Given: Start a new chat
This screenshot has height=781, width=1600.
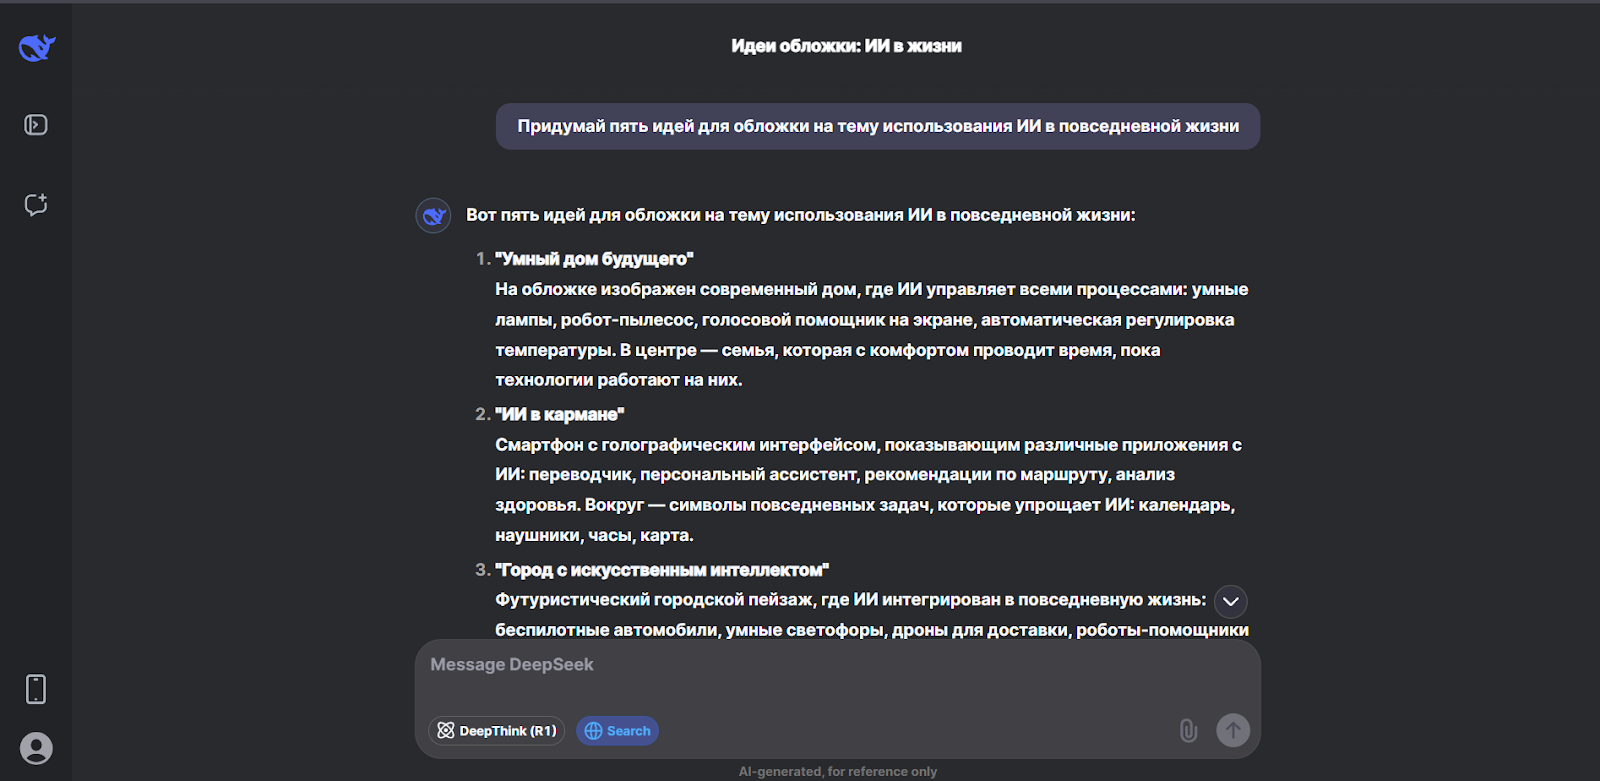Looking at the screenshot, I should pyautogui.click(x=36, y=205).
